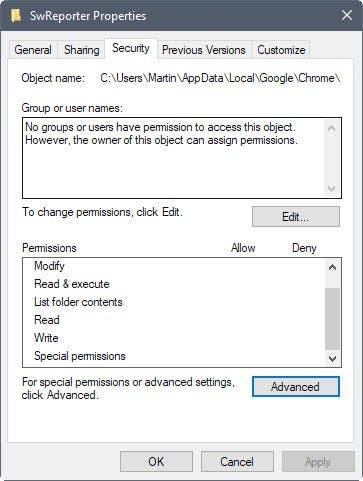Click the Permissions list scrollbar thumb
The height and width of the screenshot is (481, 363).
click(332, 319)
